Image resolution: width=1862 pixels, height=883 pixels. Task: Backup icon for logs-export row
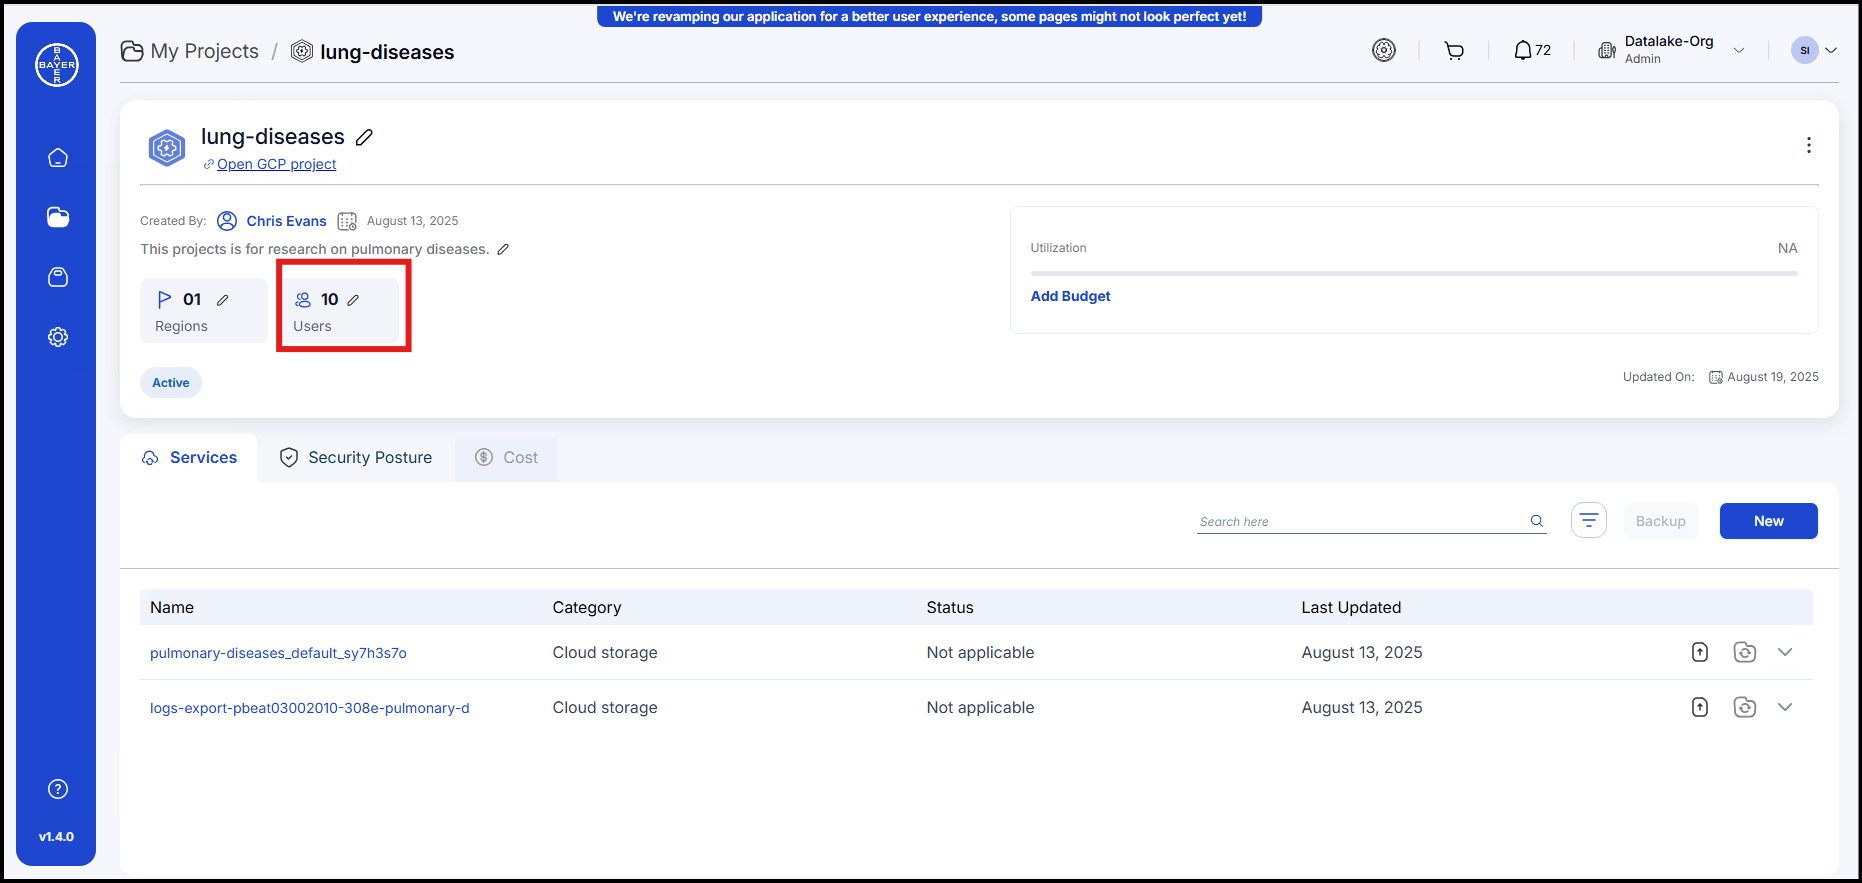(x=1745, y=707)
